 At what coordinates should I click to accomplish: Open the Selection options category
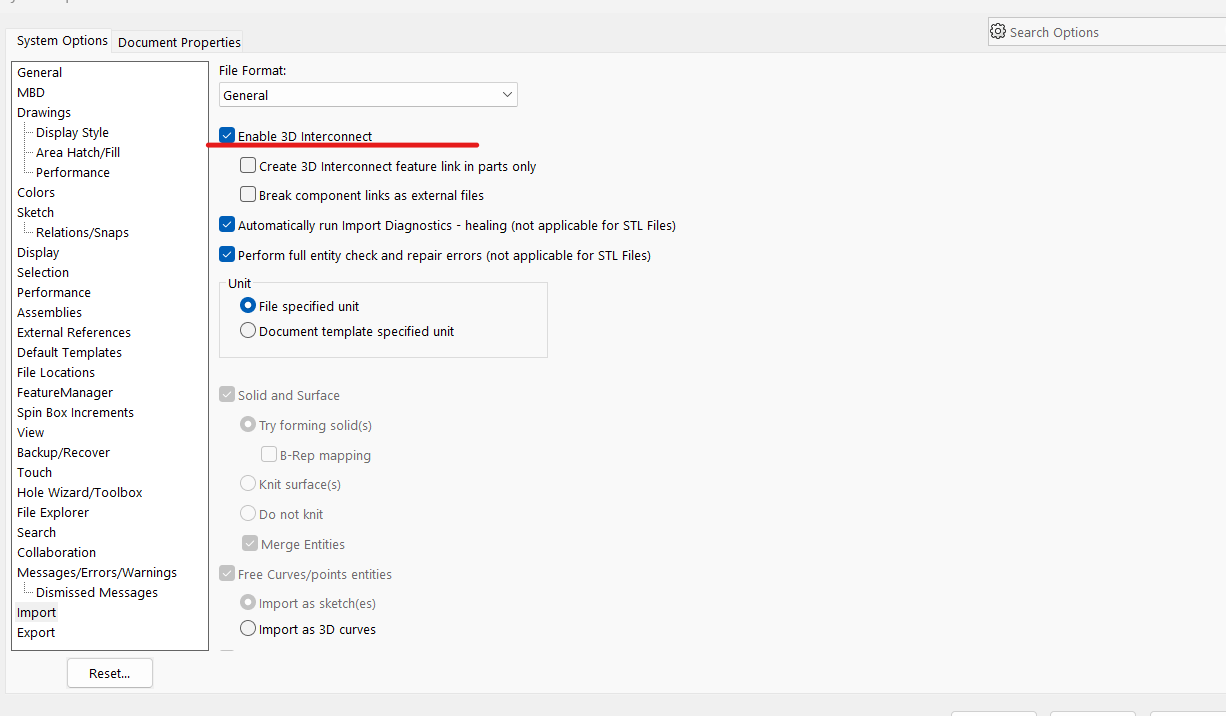(43, 272)
